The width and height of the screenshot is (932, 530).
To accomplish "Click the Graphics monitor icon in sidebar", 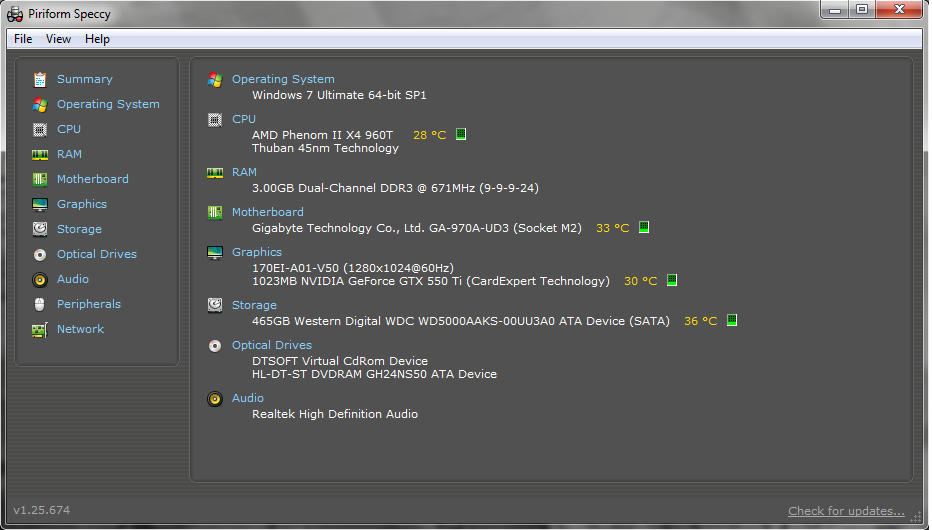I will pos(40,204).
